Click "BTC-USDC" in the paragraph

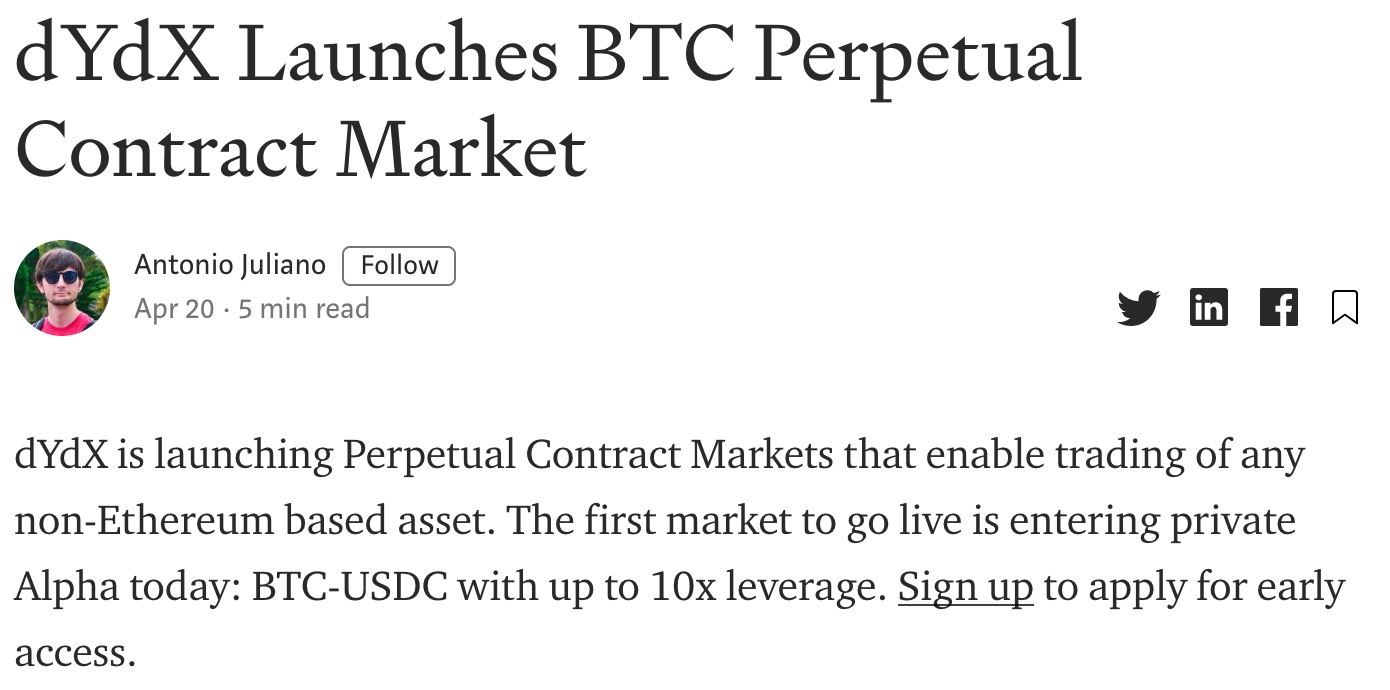tap(349, 587)
